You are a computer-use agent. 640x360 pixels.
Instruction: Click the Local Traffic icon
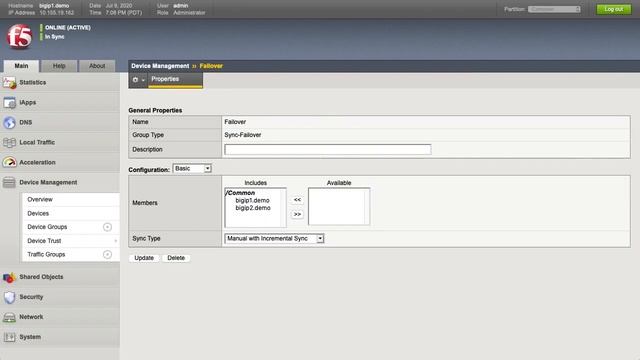pos(9,142)
